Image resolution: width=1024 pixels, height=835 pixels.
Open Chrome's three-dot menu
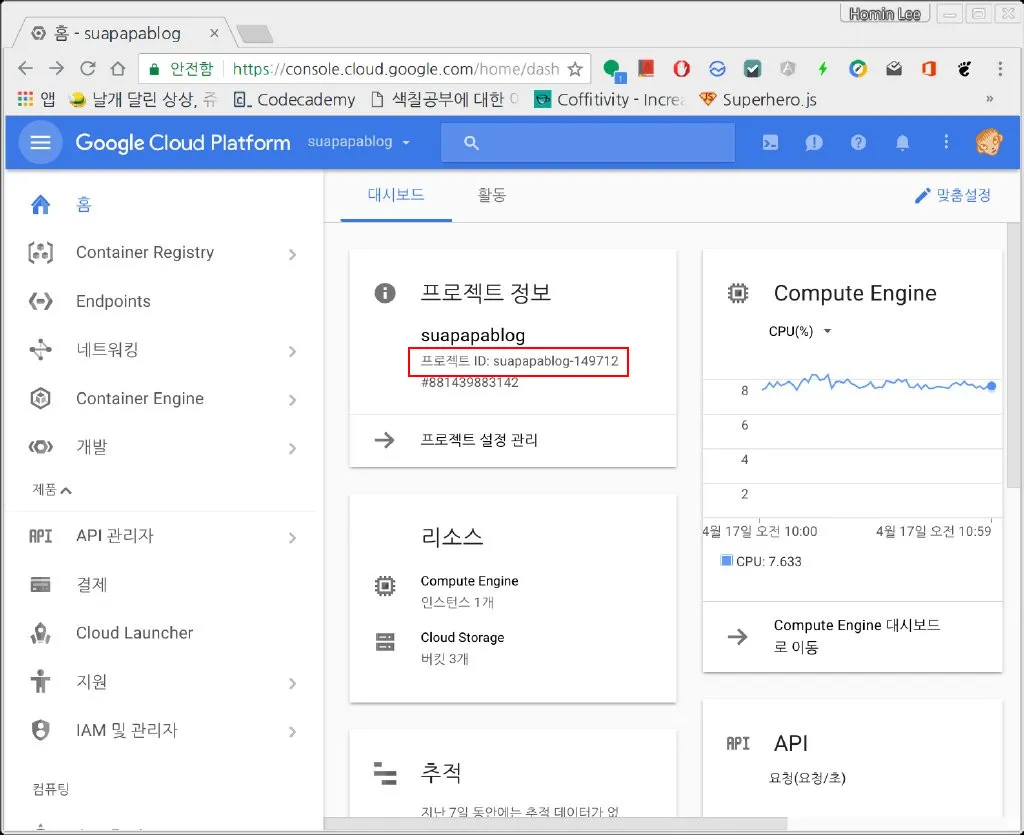1000,69
